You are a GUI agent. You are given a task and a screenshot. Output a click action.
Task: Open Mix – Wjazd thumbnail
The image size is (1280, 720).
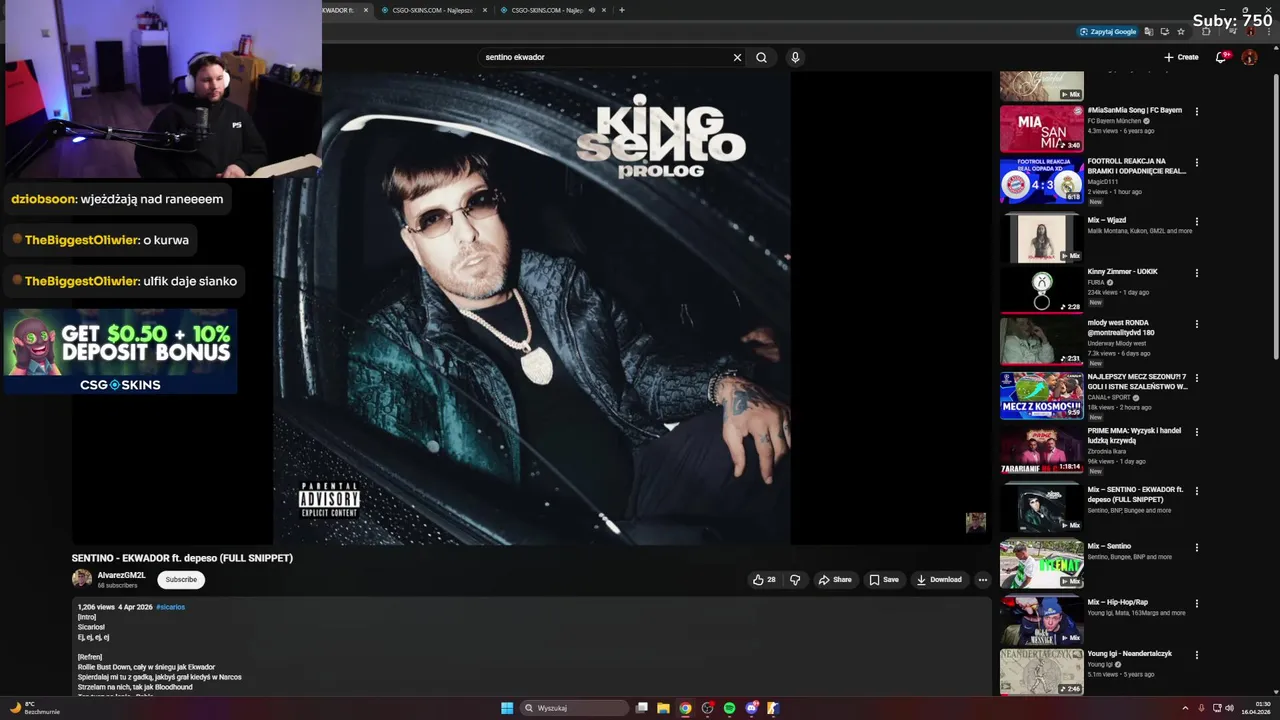[x=1041, y=239]
